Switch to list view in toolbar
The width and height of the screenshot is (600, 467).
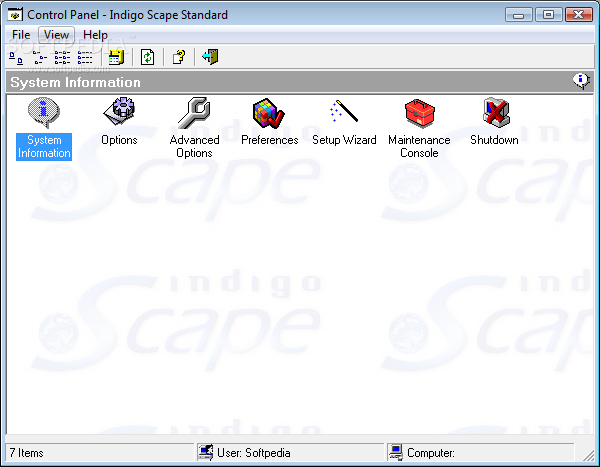(x=62, y=57)
